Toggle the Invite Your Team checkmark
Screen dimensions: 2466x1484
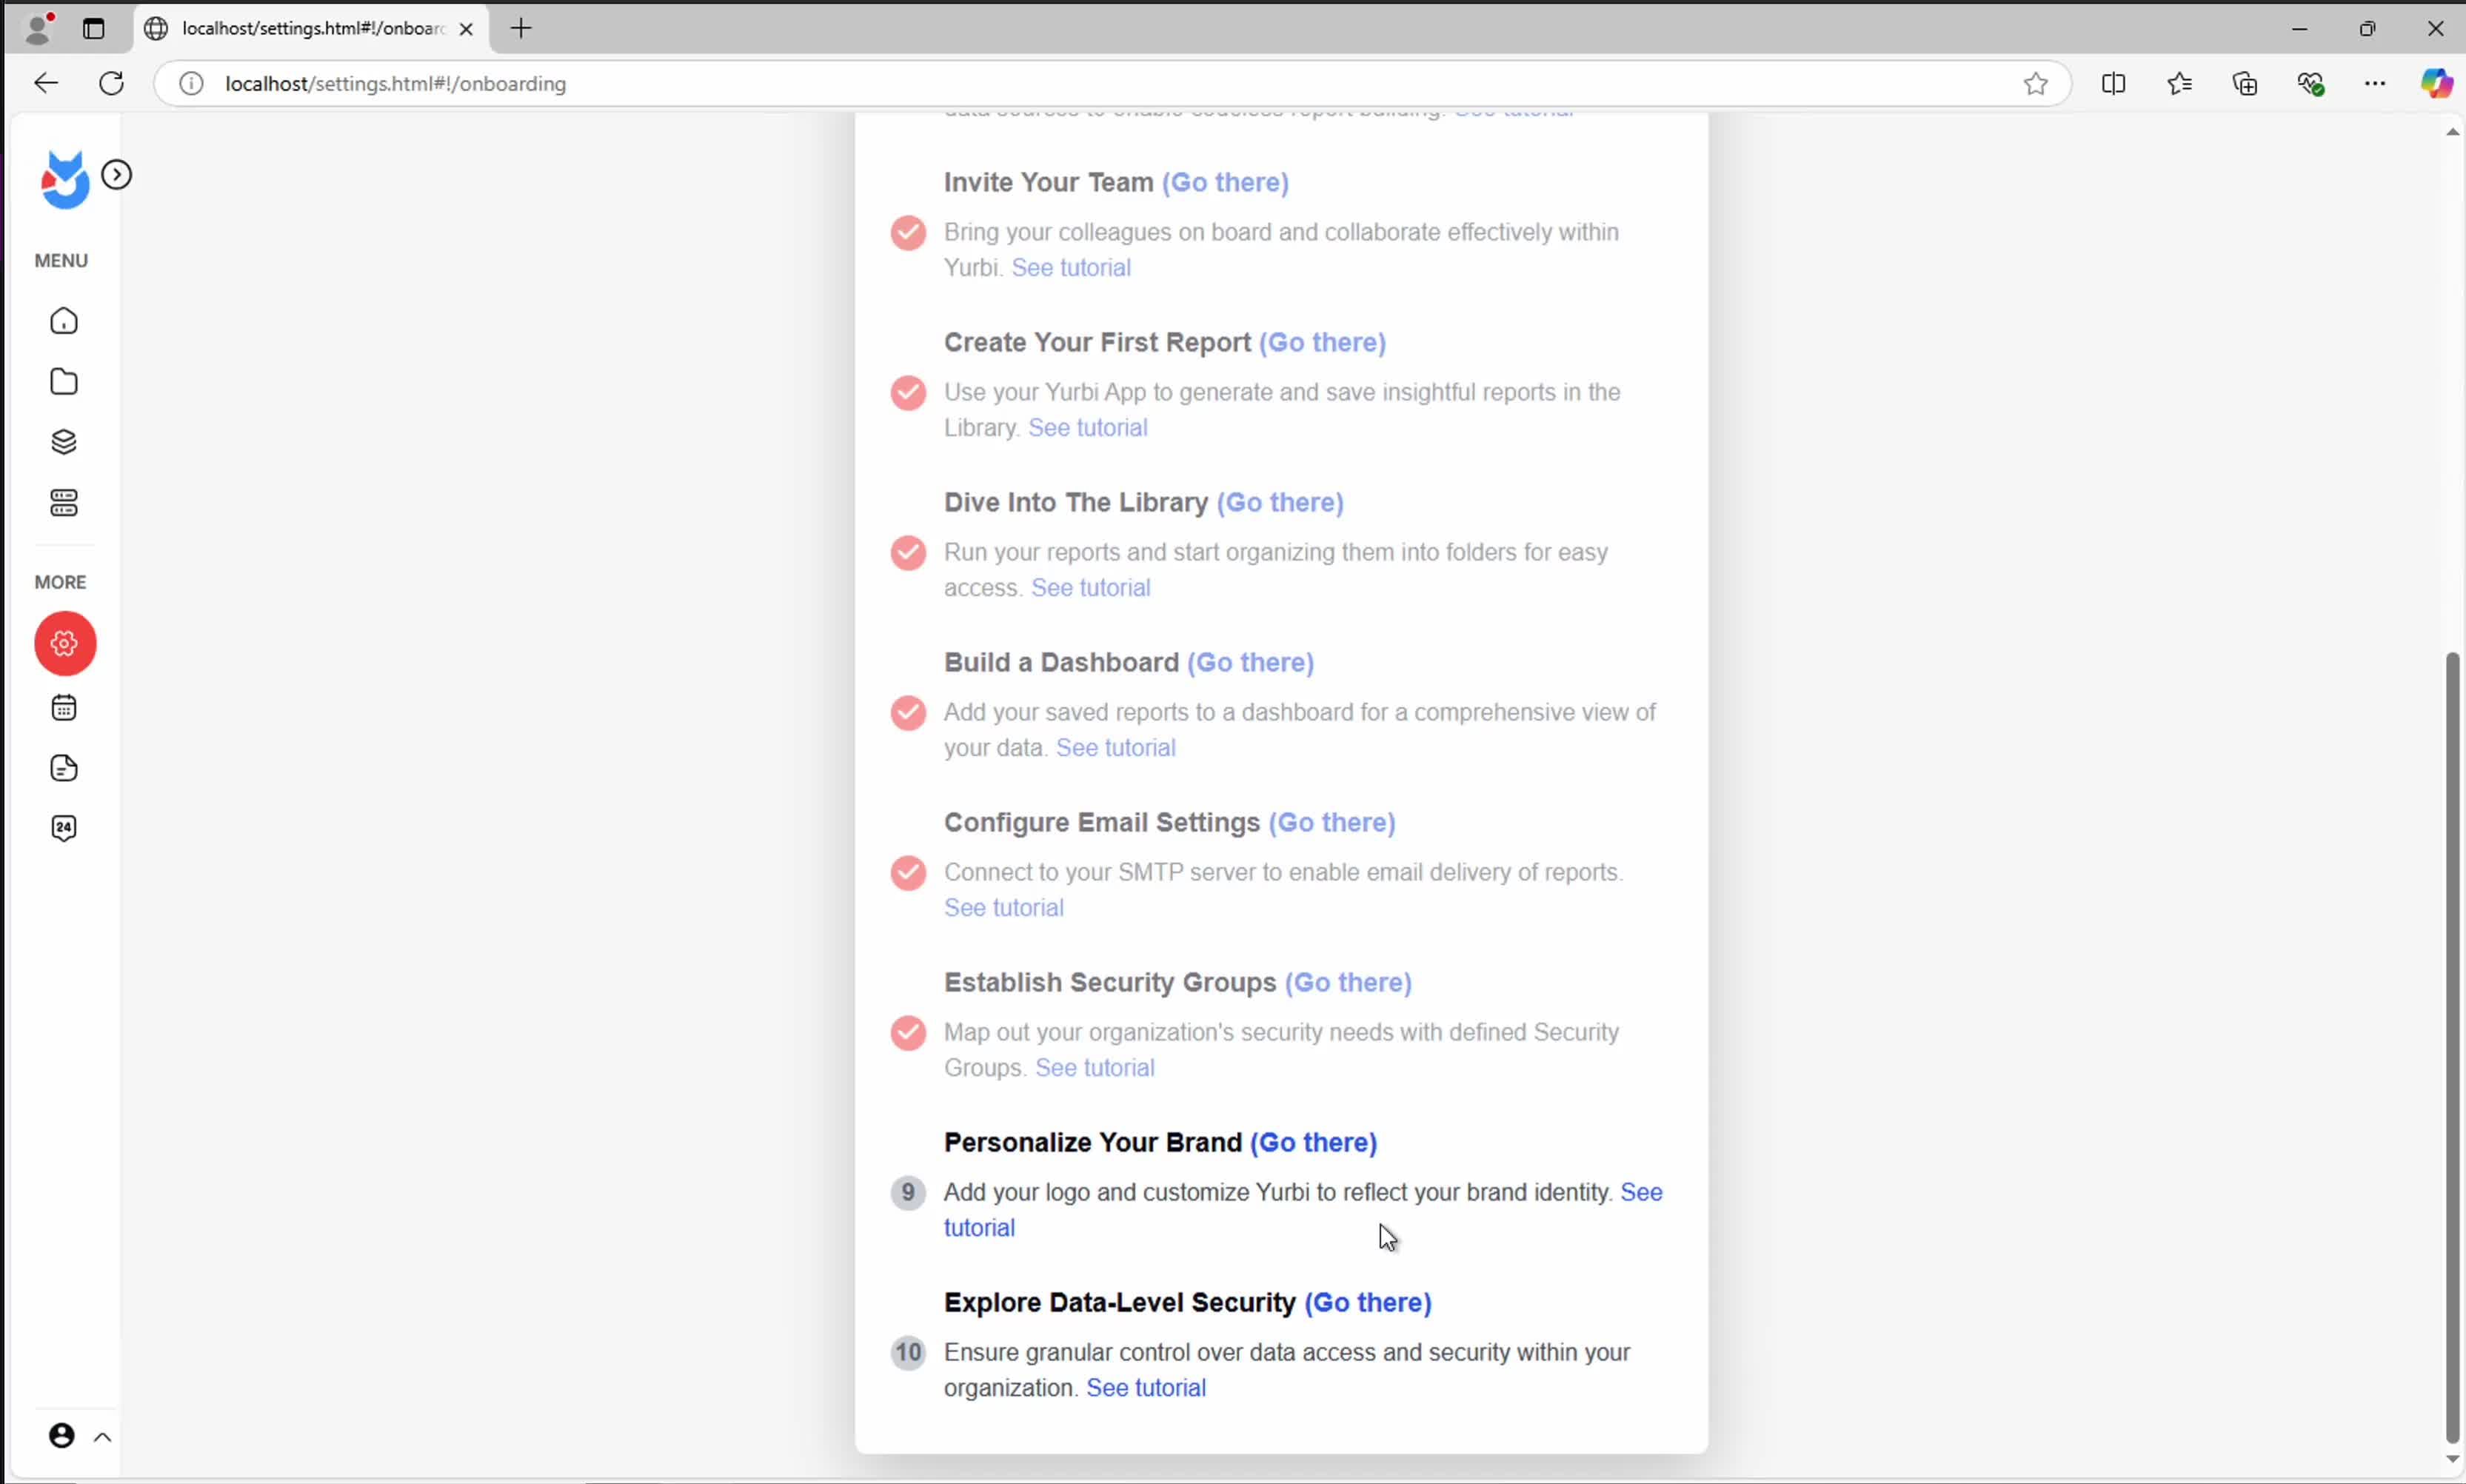coord(908,232)
